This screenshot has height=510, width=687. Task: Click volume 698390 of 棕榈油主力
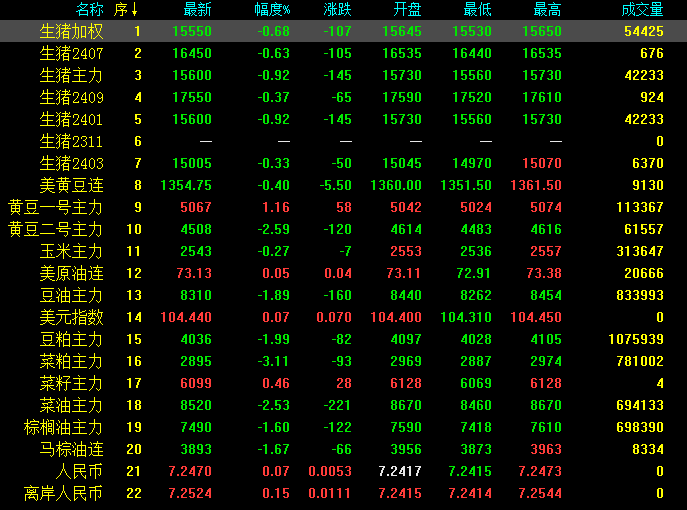[x=640, y=427]
